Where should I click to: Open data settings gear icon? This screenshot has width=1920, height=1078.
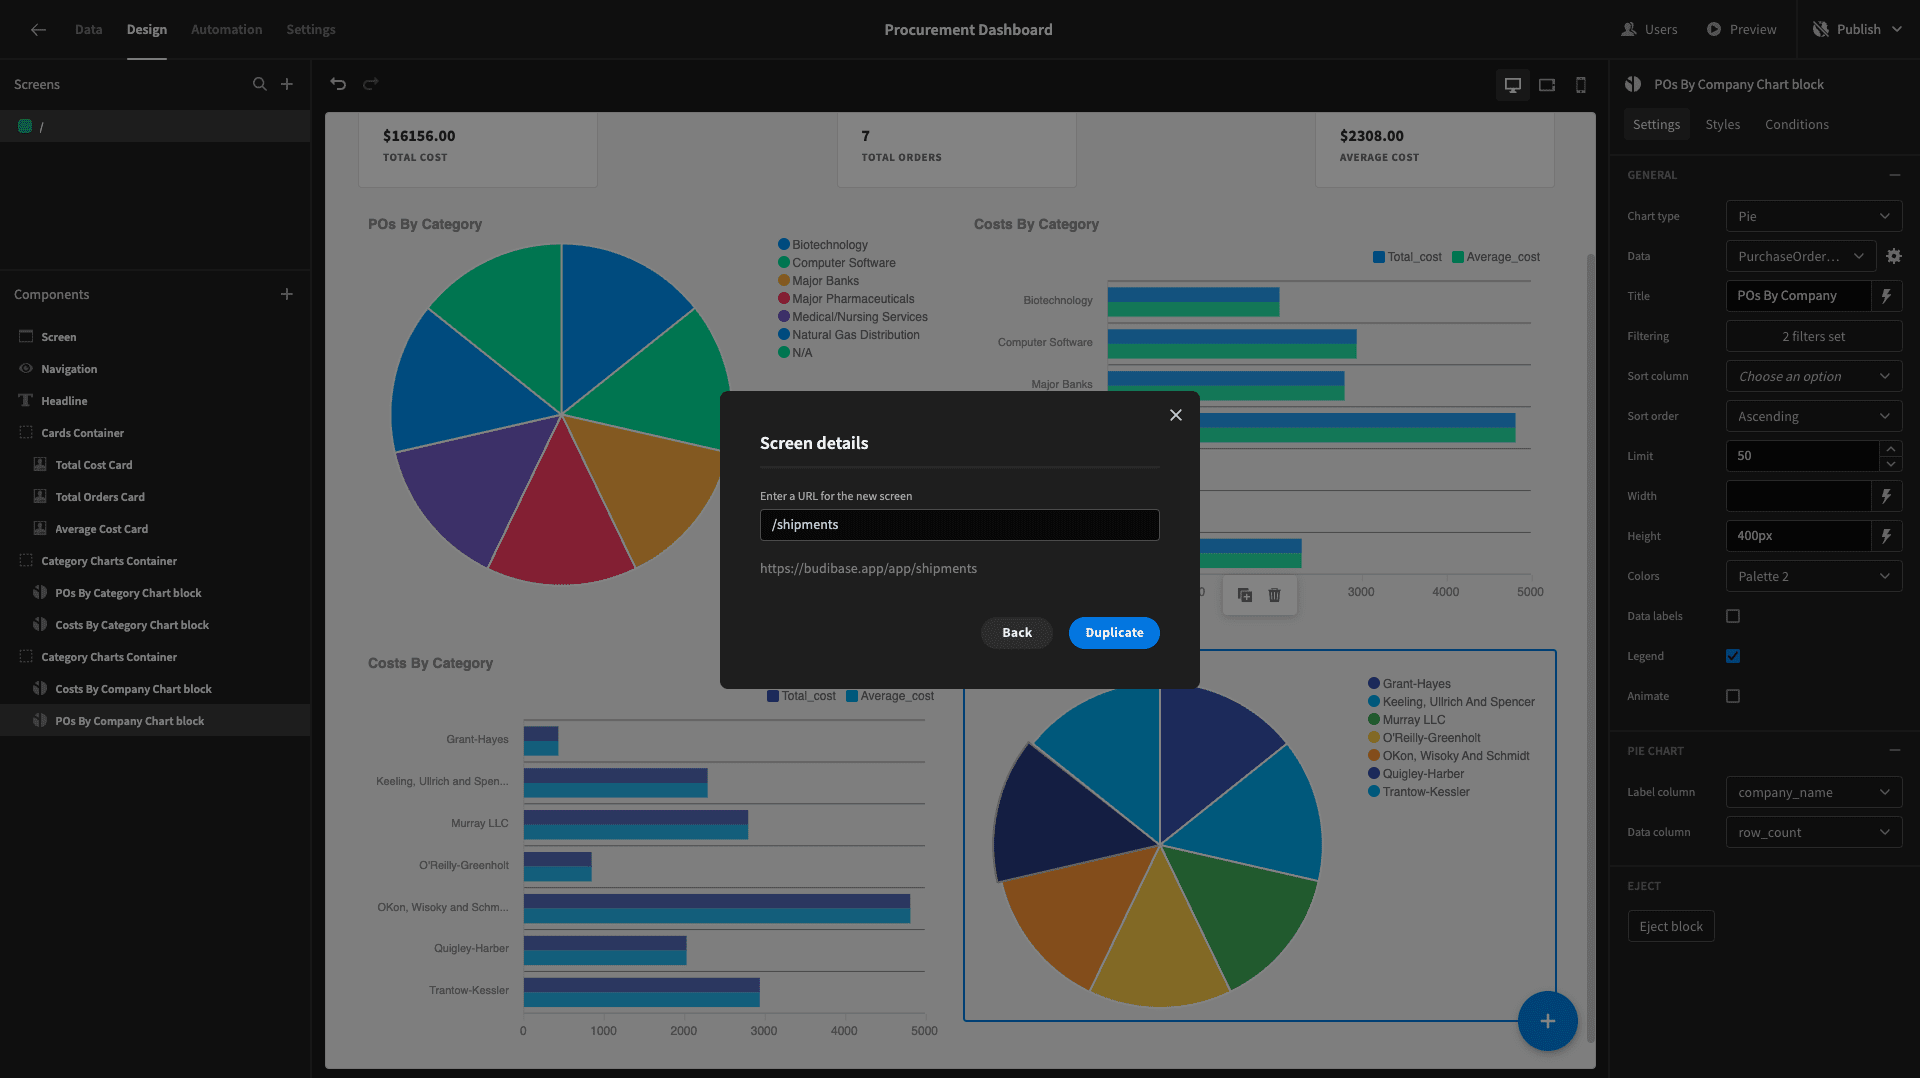(1894, 256)
